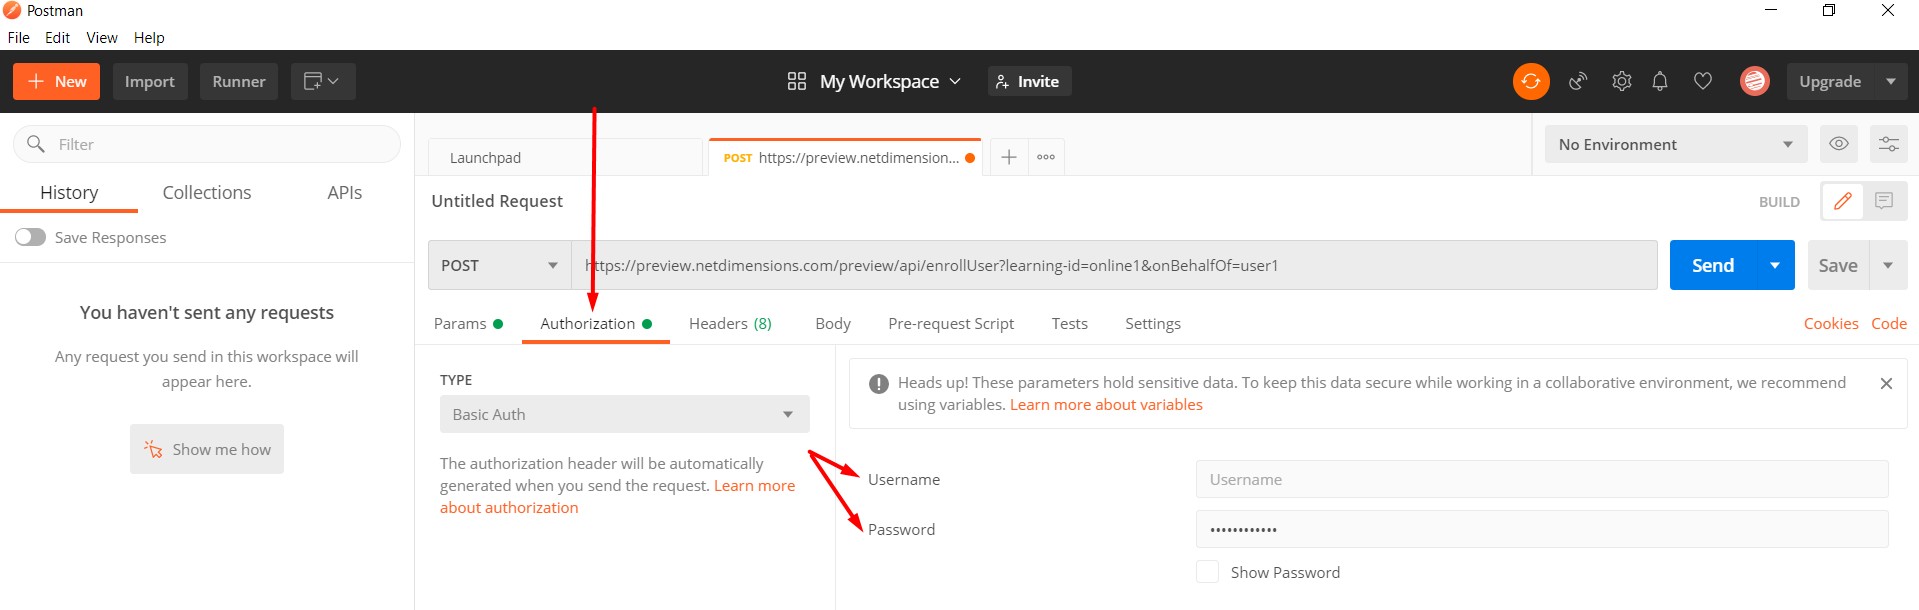1919x610 pixels.
Task: Open the Params request tab
Action: click(468, 324)
